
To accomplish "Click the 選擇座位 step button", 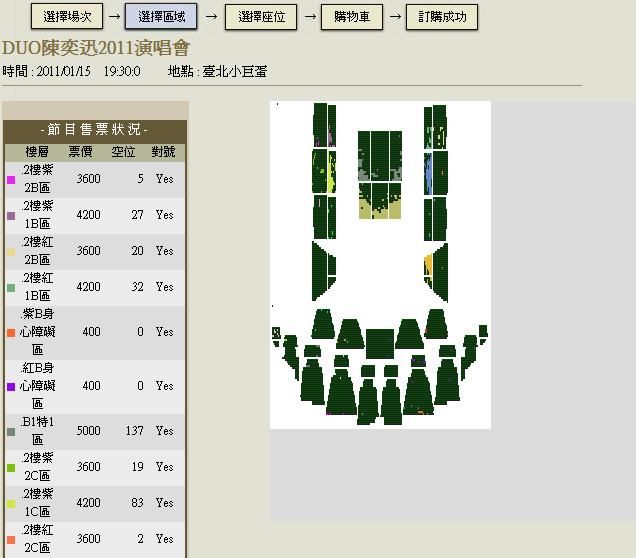I will [x=261, y=17].
